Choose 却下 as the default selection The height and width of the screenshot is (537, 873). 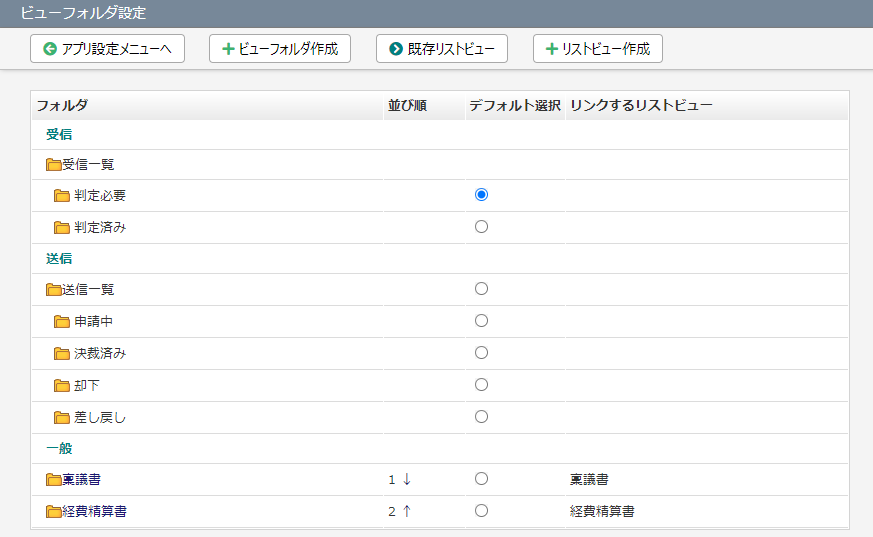[482, 385]
